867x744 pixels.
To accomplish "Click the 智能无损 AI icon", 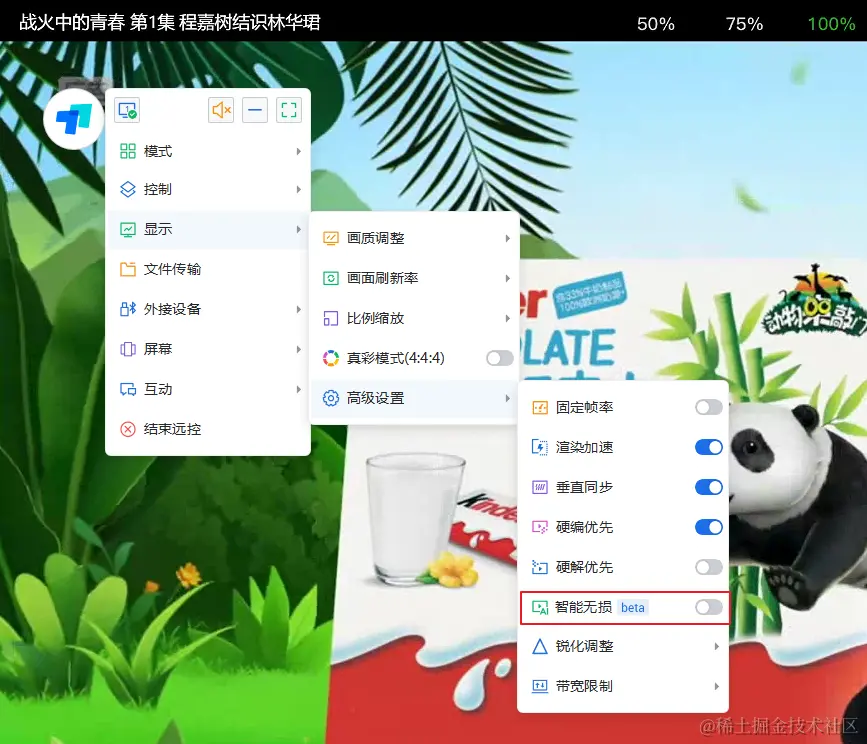I will pyautogui.click(x=540, y=607).
